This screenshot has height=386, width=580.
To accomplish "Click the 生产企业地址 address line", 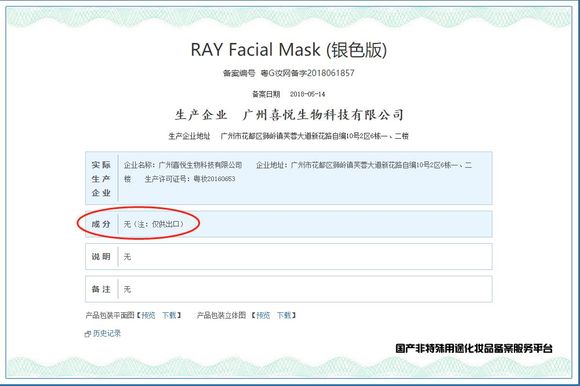I will (314, 136).
